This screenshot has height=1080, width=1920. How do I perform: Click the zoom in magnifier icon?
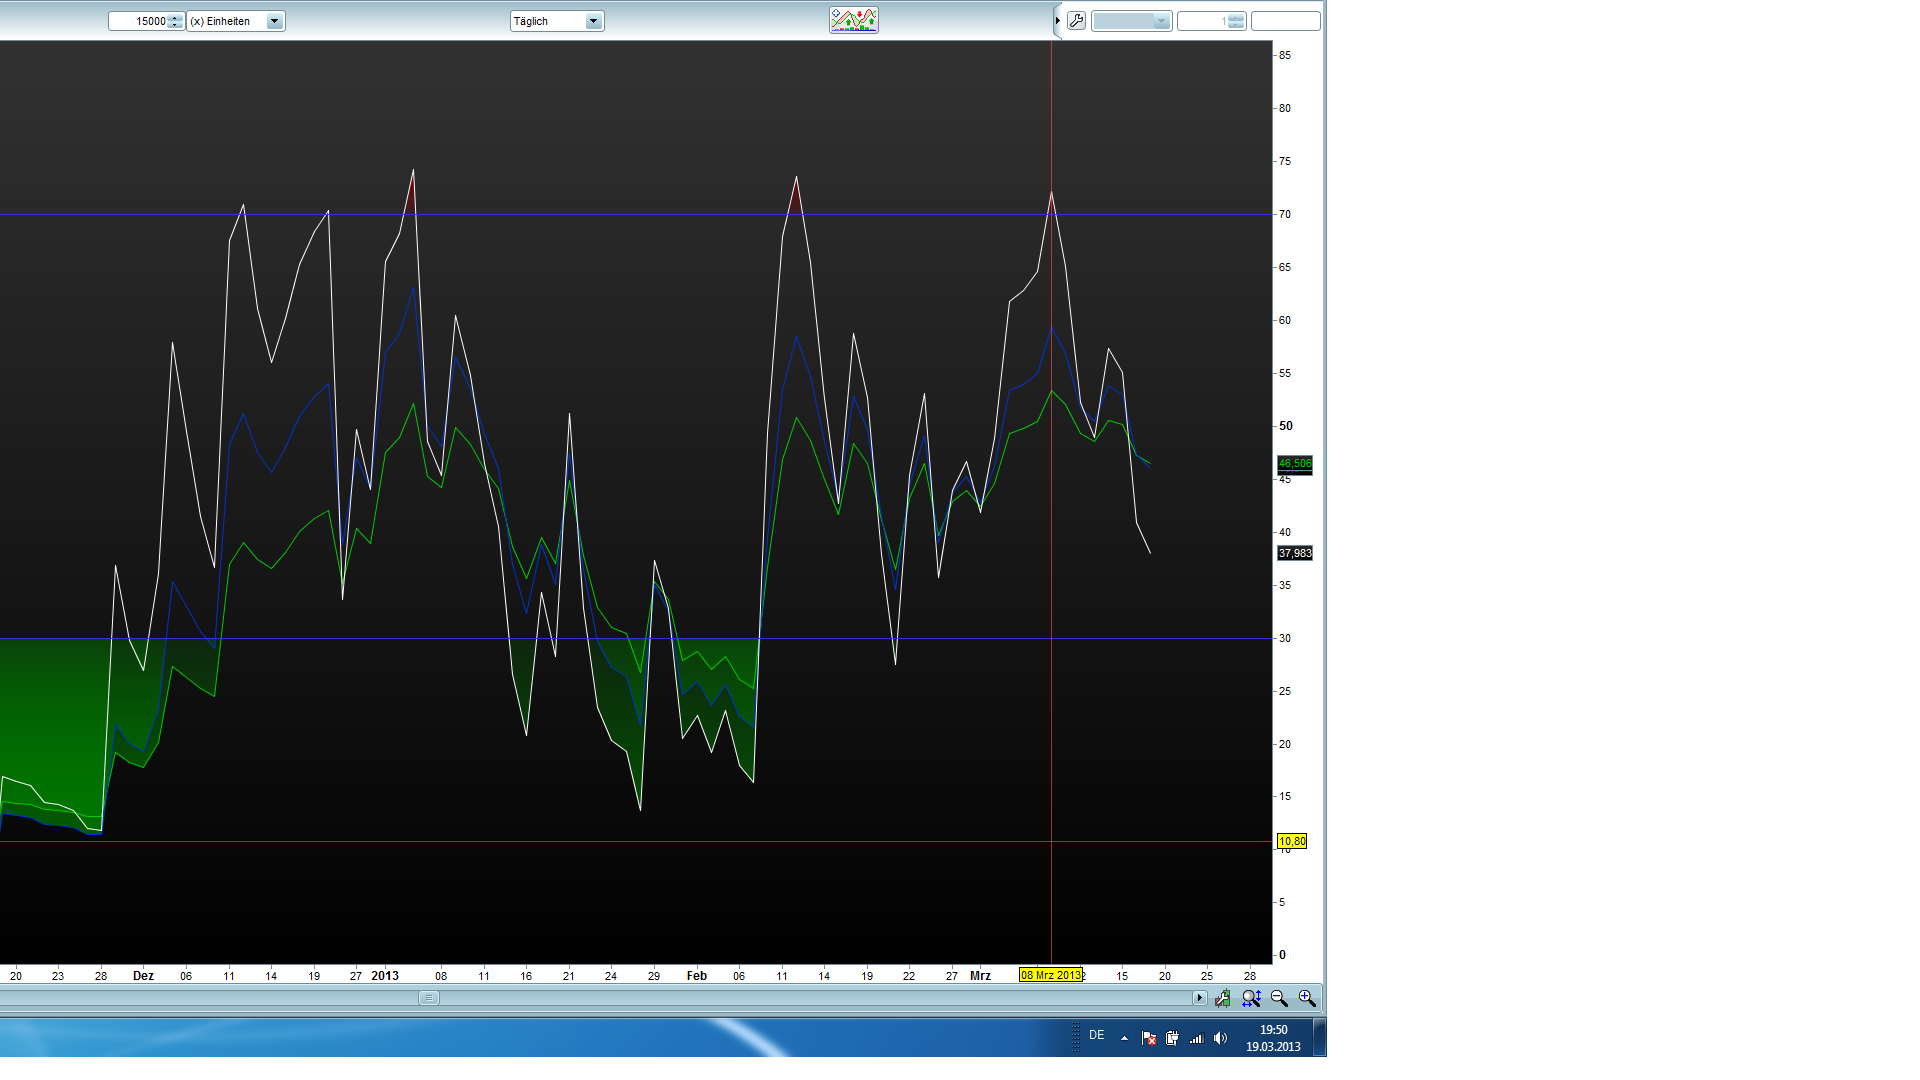(1307, 998)
